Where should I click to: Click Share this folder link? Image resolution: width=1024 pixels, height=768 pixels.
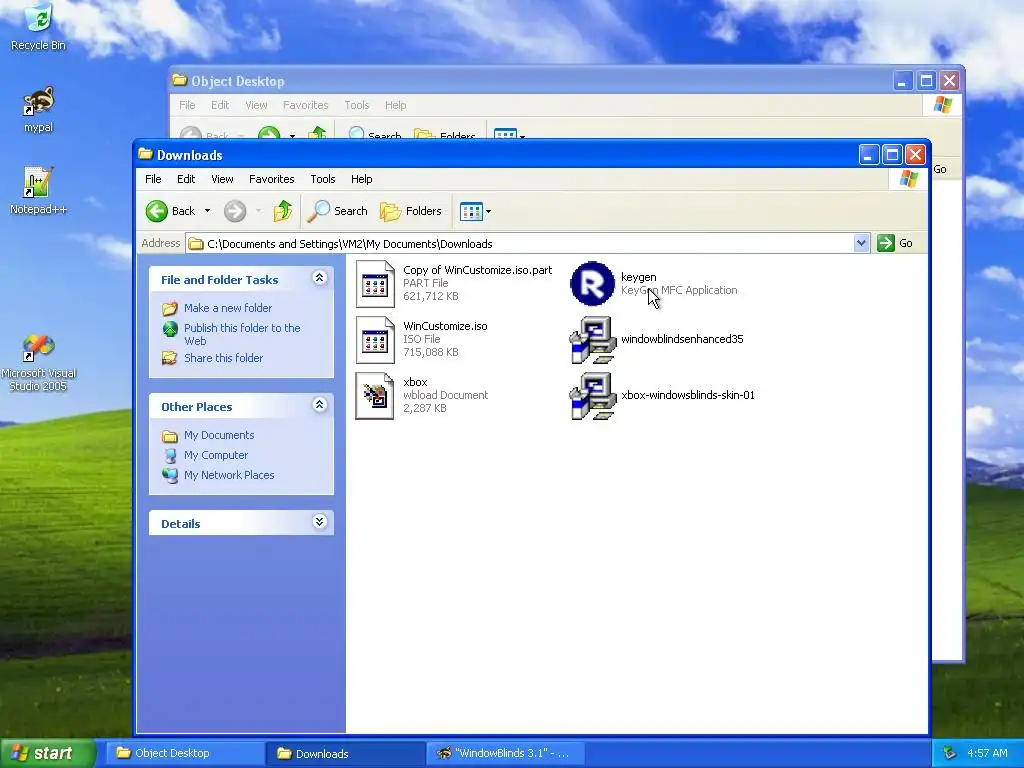pyautogui.click(x=223, y=358)
